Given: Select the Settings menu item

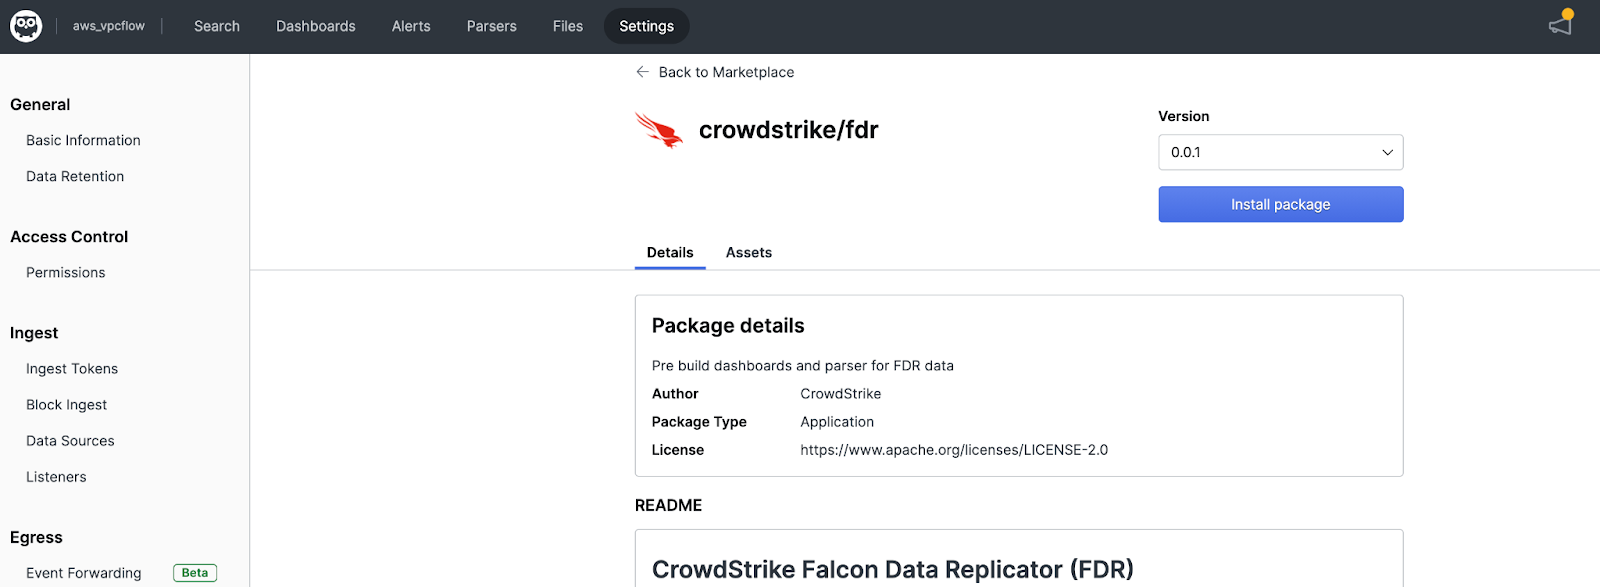Looking at the screenshot, I should click(x=647, y=26).
